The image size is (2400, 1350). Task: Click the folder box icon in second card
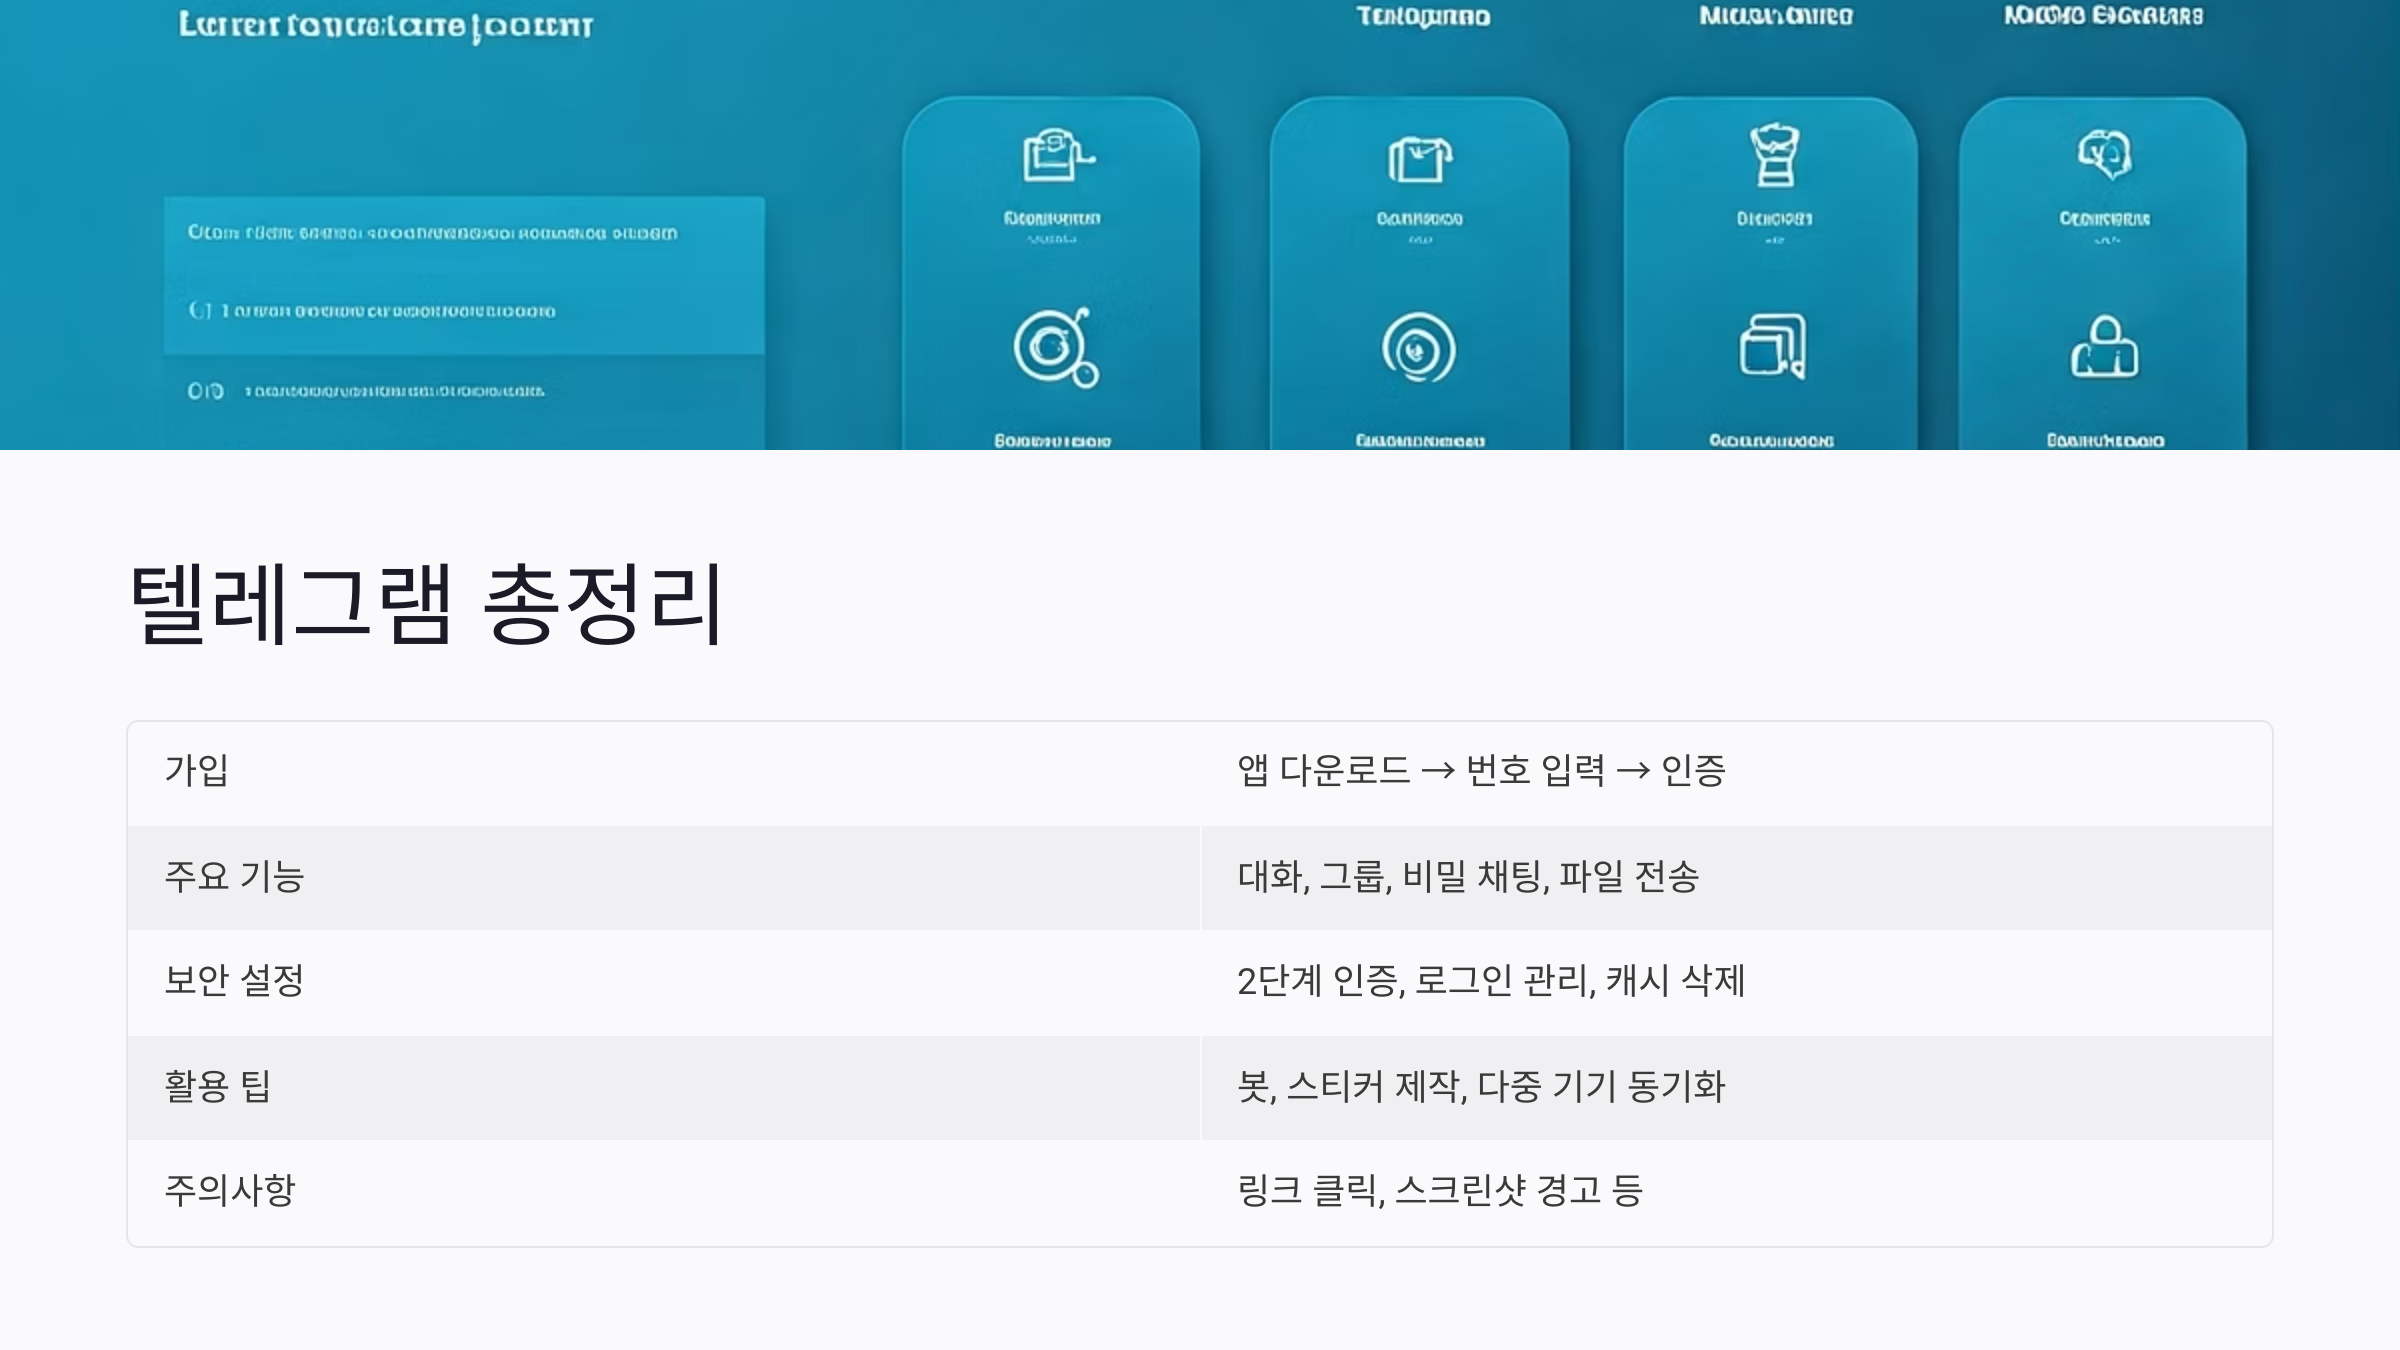click(x=1419, y=159)
